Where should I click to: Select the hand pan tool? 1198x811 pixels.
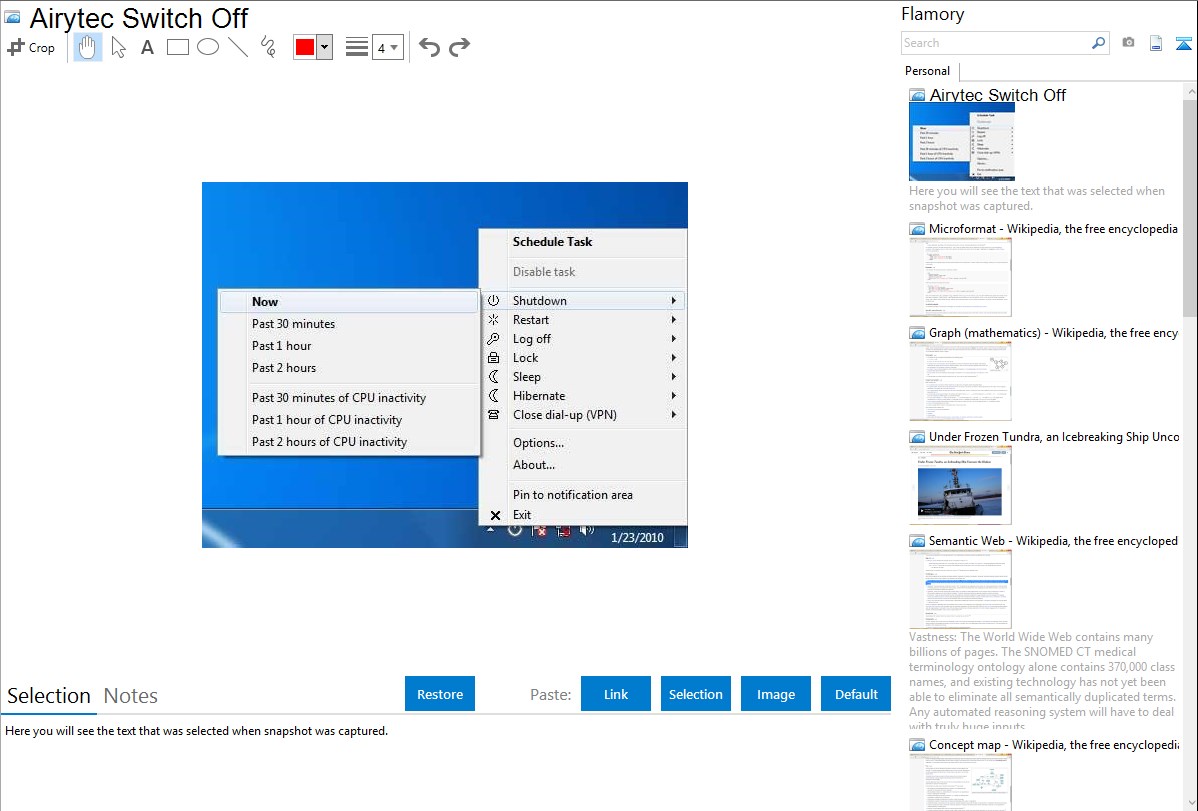[x=87, y=47]
